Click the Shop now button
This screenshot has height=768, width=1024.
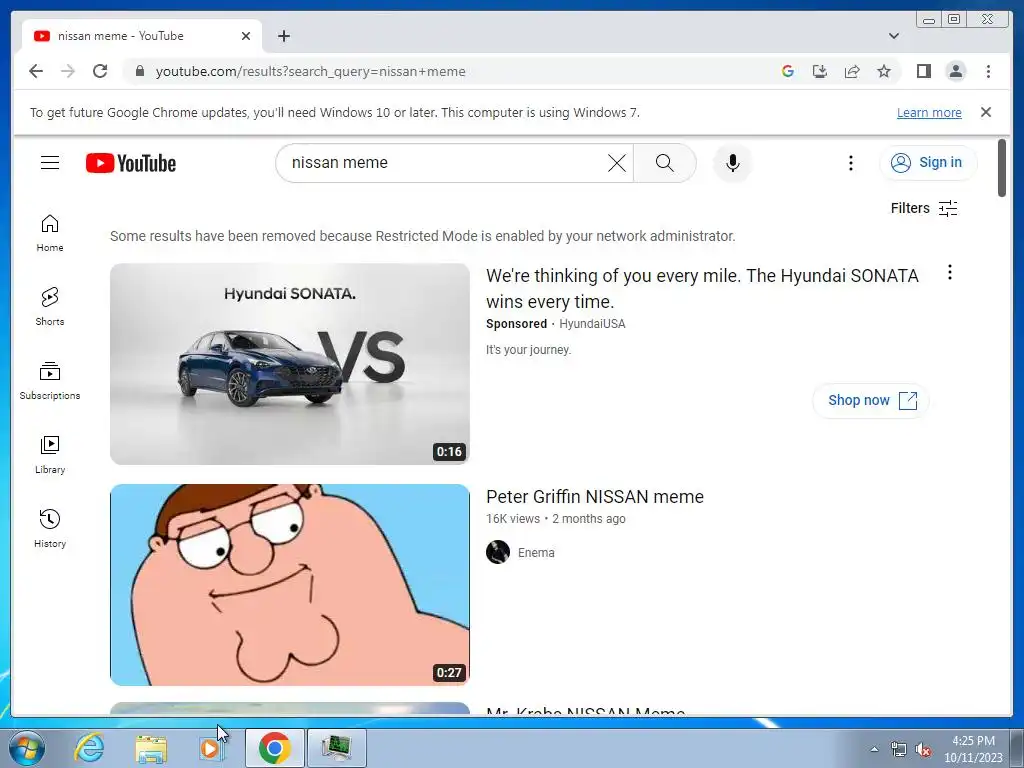(871, 400)
